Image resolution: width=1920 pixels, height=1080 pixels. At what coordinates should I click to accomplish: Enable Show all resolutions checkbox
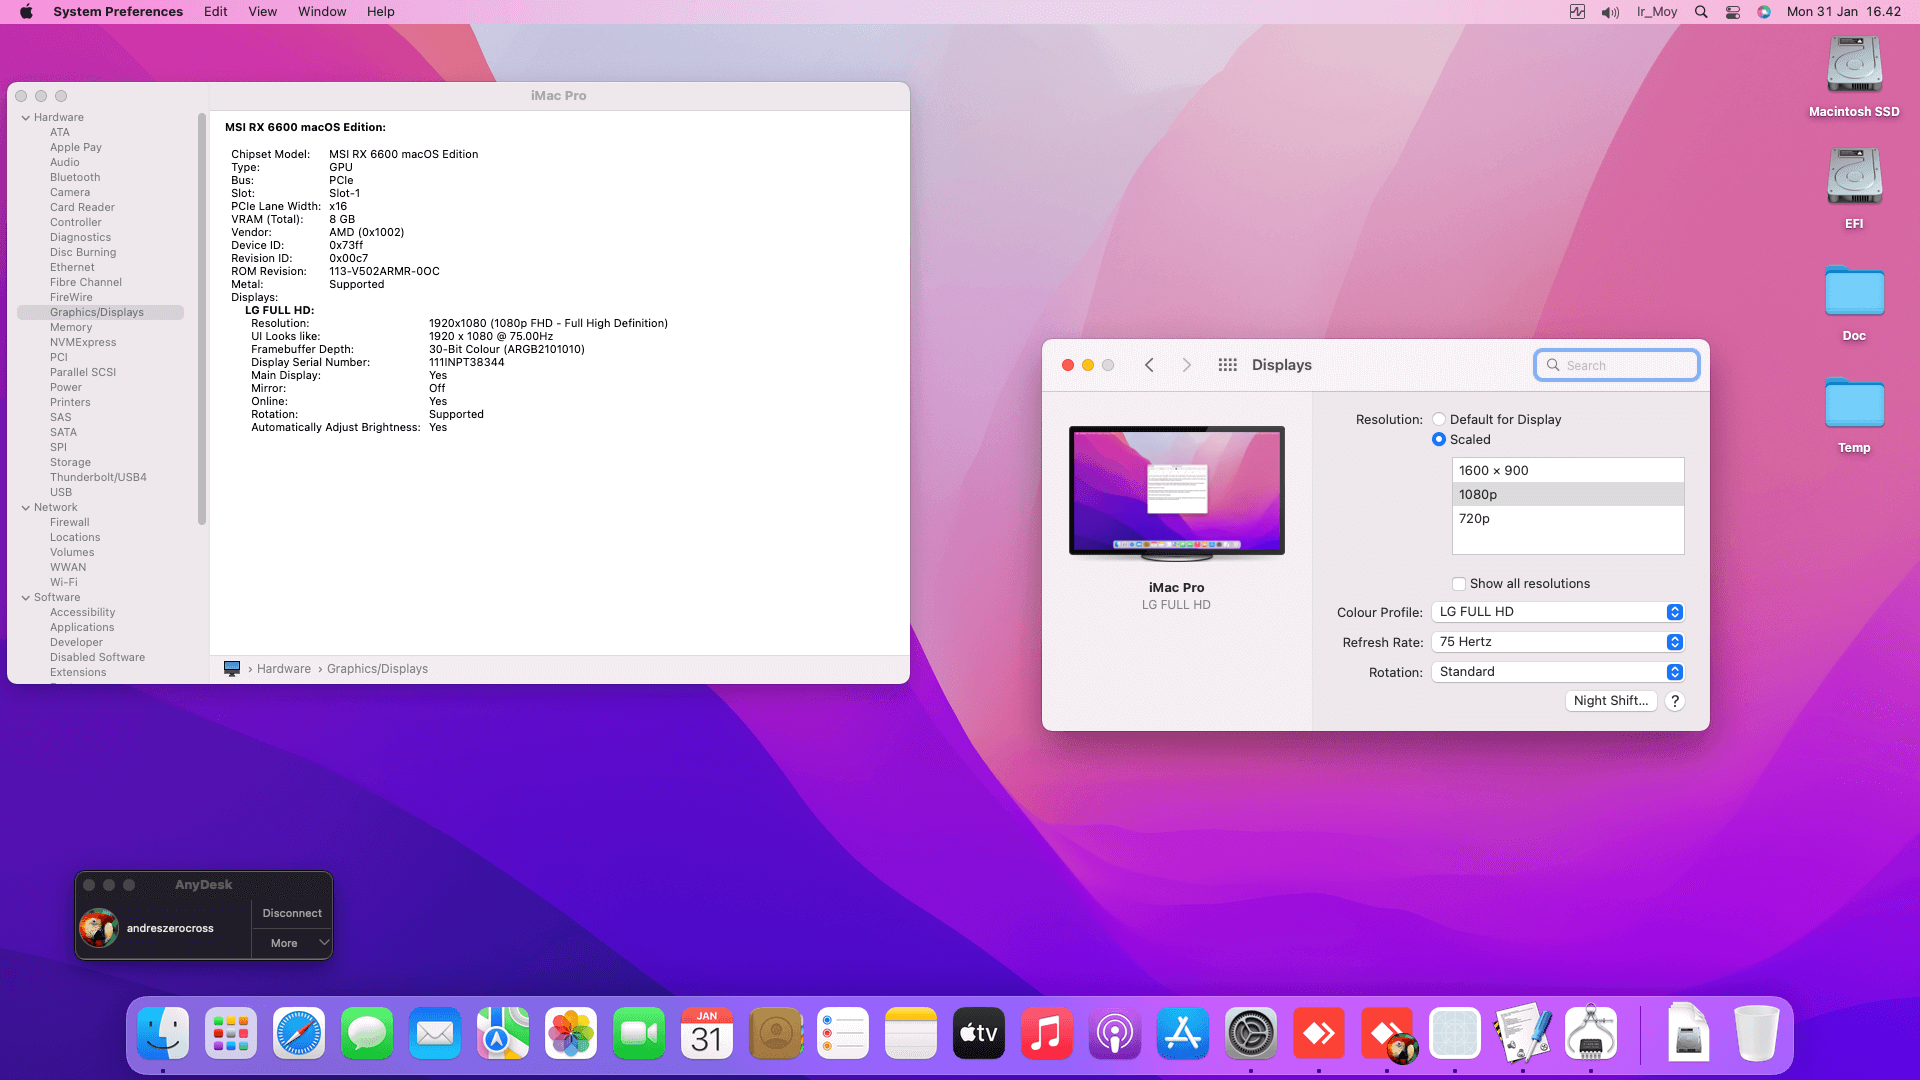click(x=1459, y=584)
